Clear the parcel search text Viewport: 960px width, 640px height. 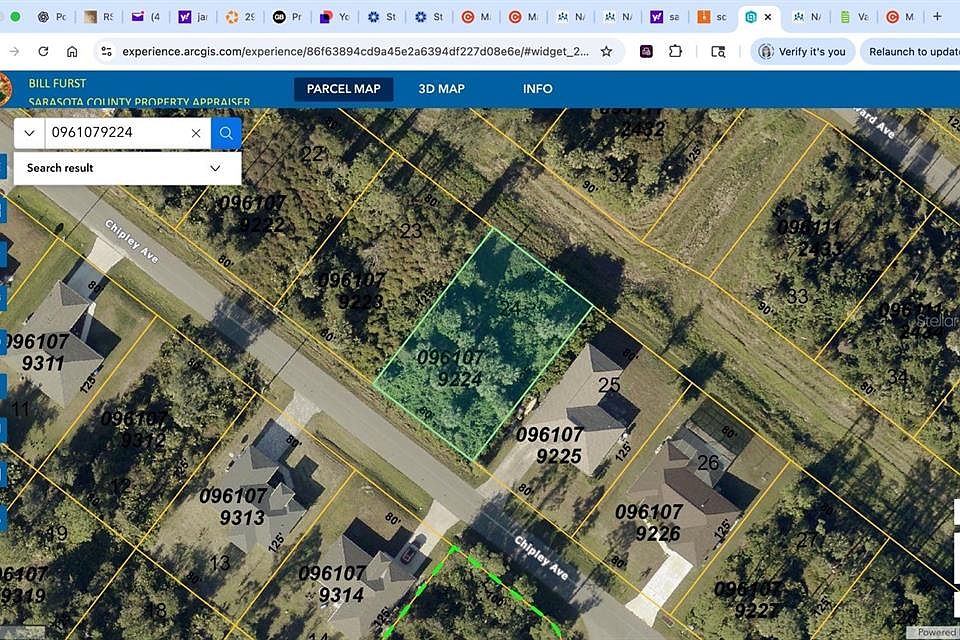[x=196, y=133]
